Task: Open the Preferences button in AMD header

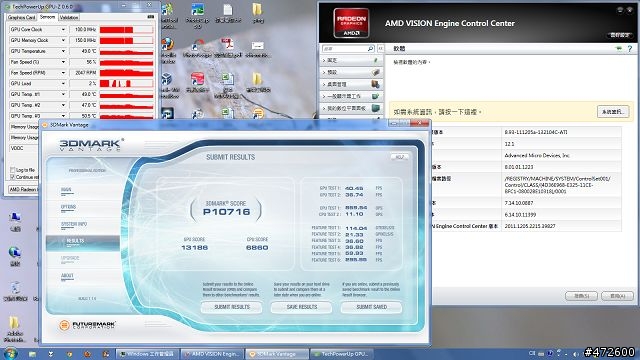Action: 620,35
